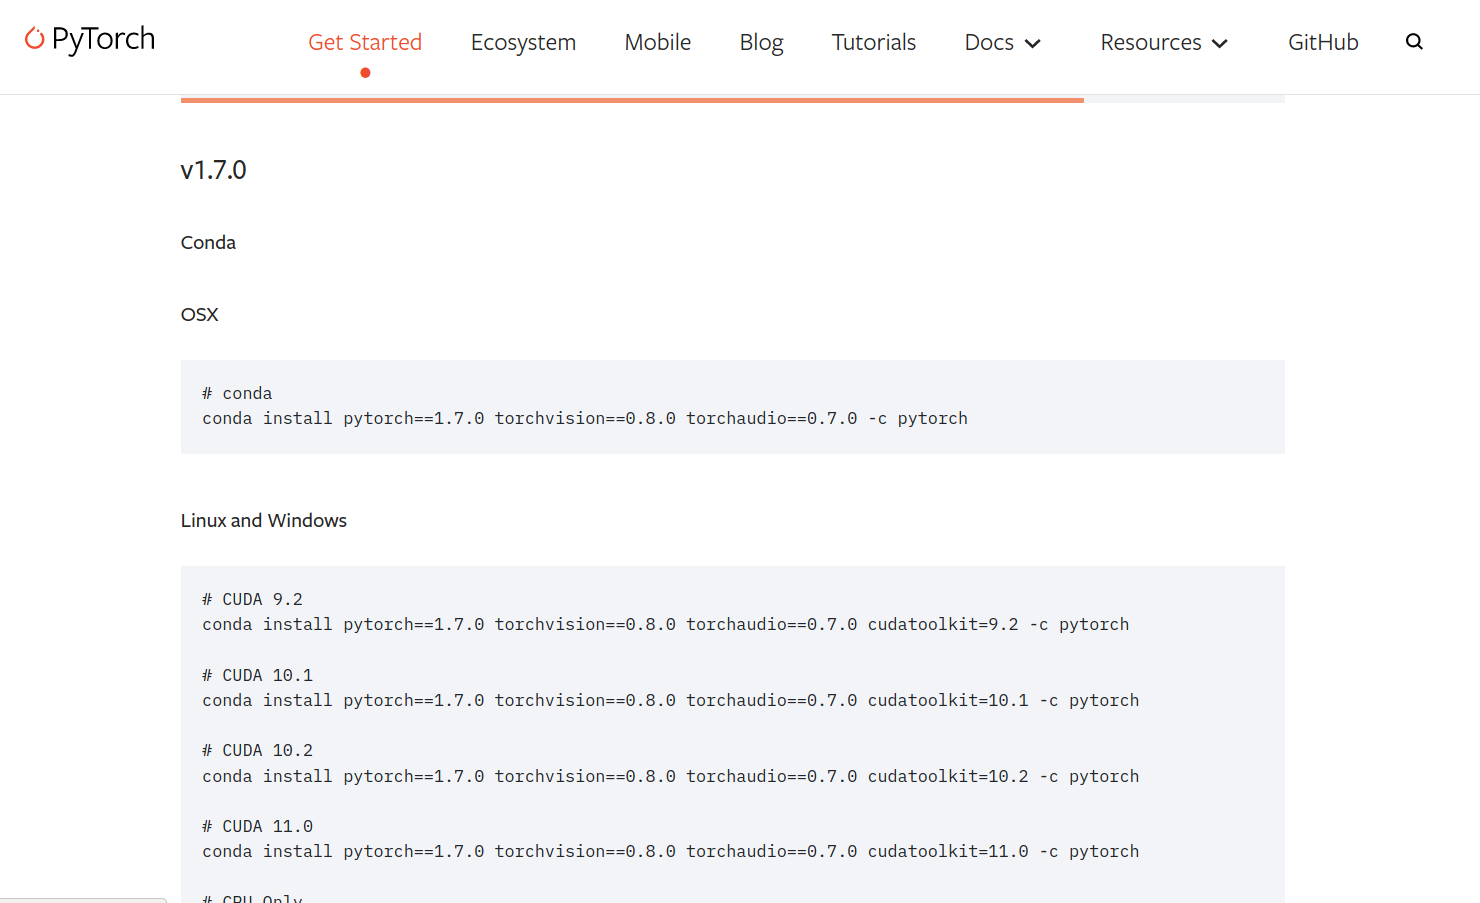This screenshot has width=1480, height=903.
Task: Click the Conda subheading
Action: [208, 243]
